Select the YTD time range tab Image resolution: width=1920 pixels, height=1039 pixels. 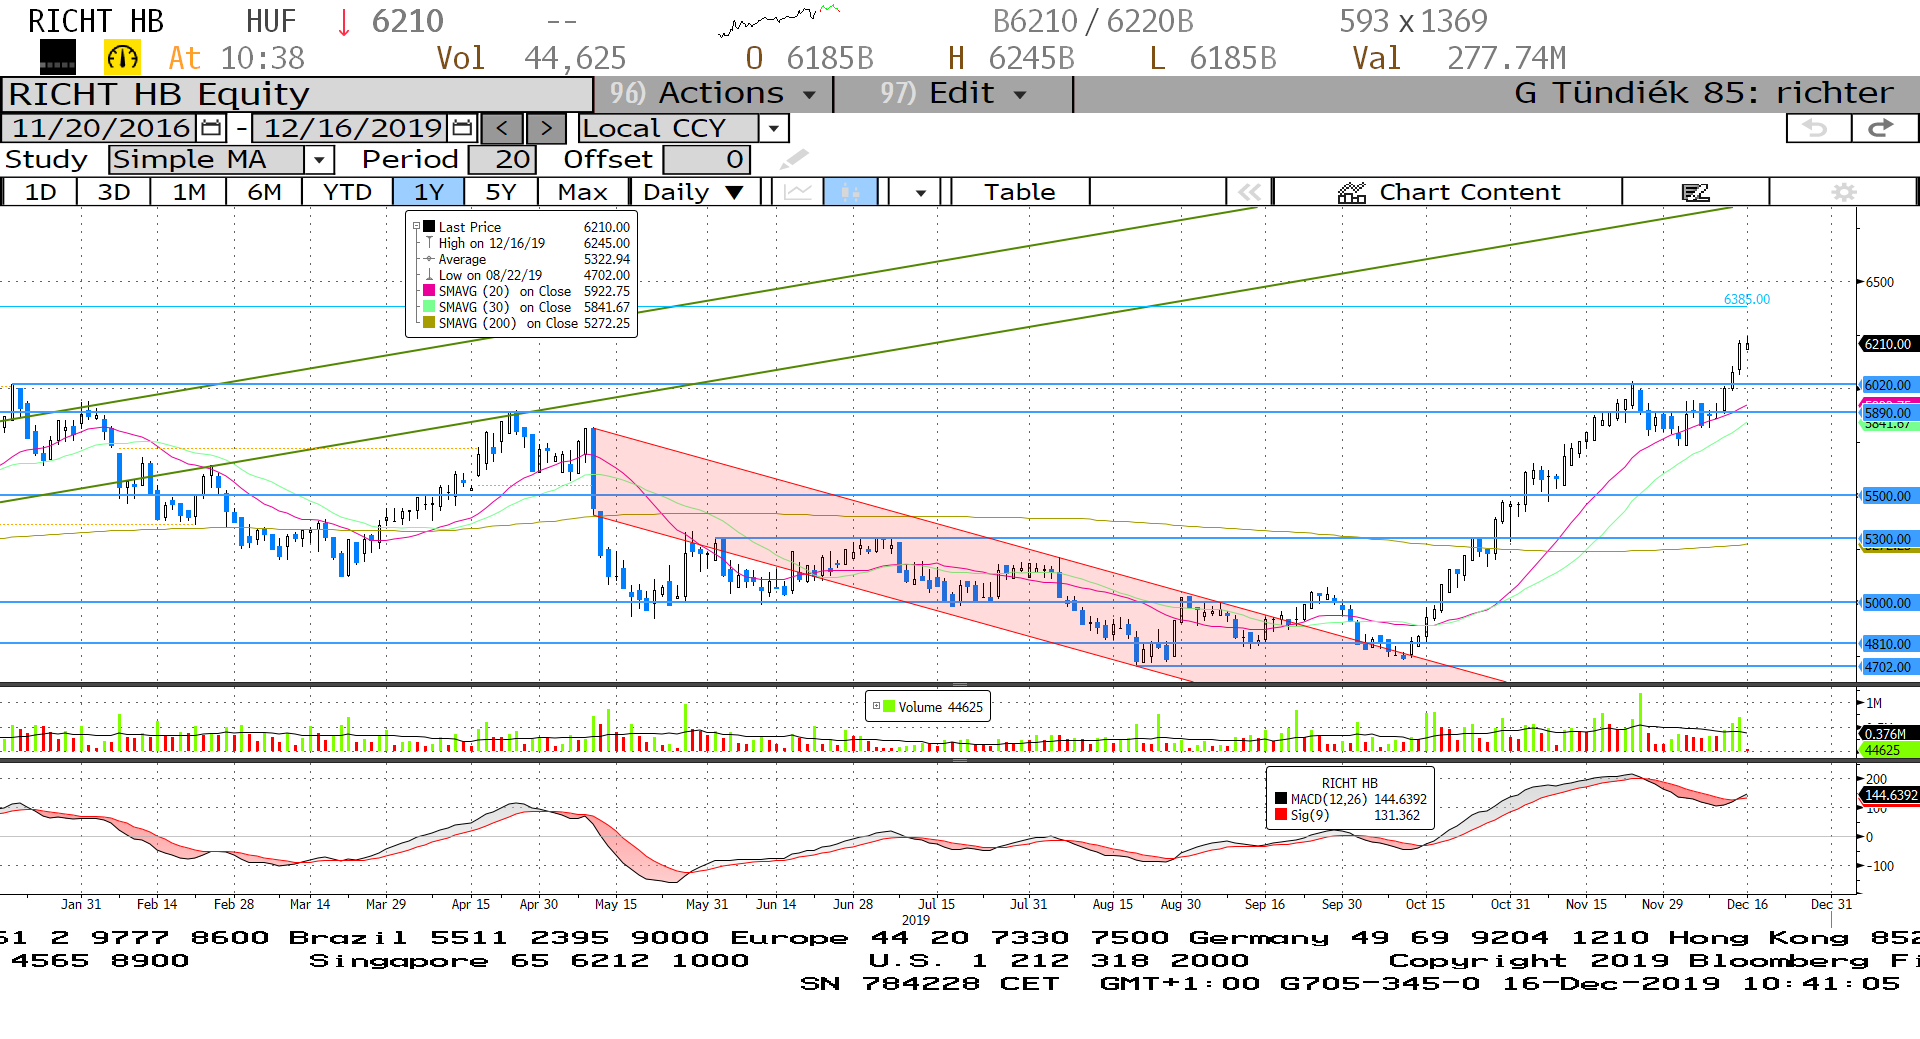(347, 192)
